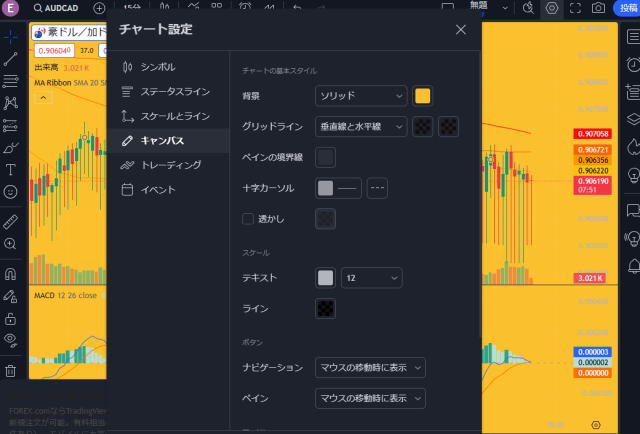Viewport: 640px width, 434px height.
Task: Open the ペインの境界線 color swatch
Action: pos(325,158)
